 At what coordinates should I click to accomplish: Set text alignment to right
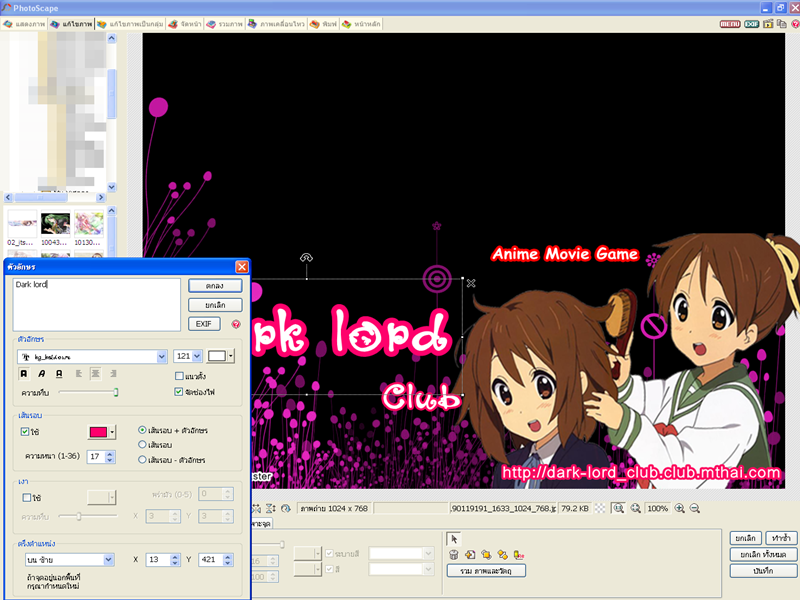point(113,374)
